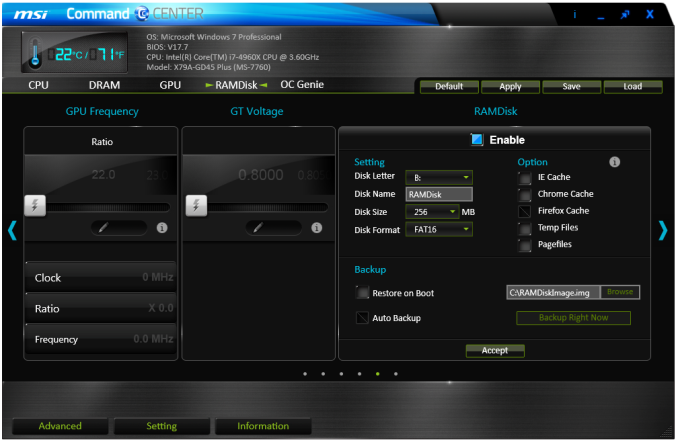Select the RAMDisk tab

[236, 85]
